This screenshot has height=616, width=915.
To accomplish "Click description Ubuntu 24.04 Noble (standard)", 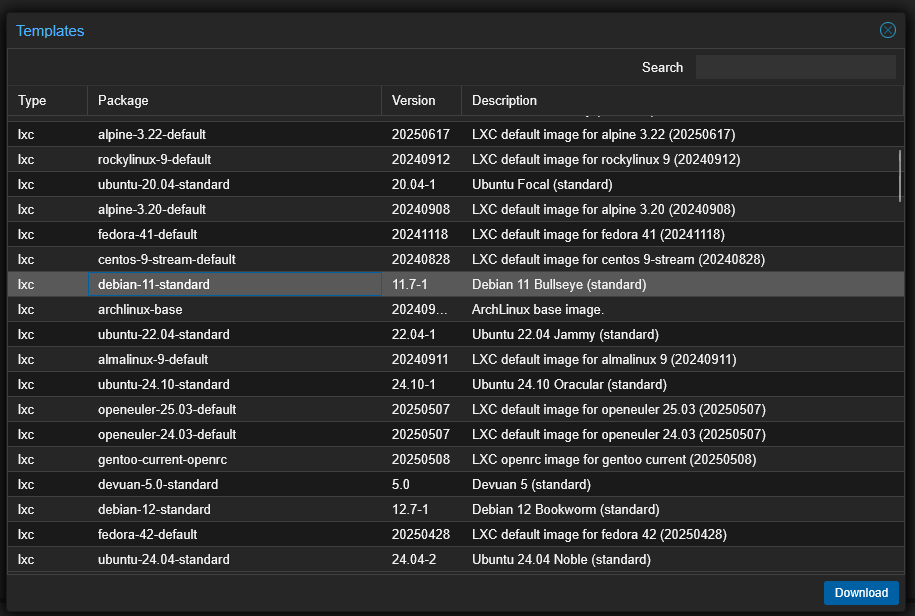I will point(561,559).
